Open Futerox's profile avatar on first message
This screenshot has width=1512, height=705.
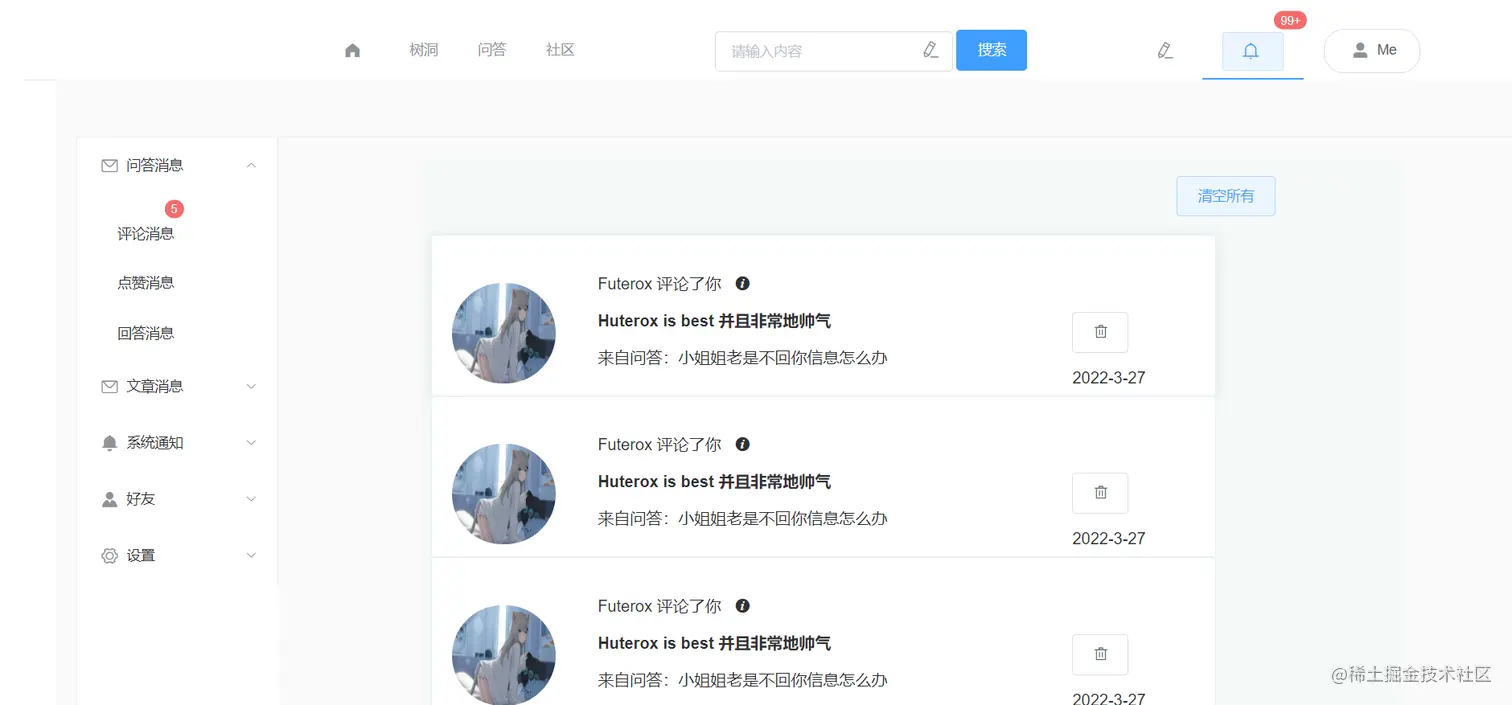[504, 332]
